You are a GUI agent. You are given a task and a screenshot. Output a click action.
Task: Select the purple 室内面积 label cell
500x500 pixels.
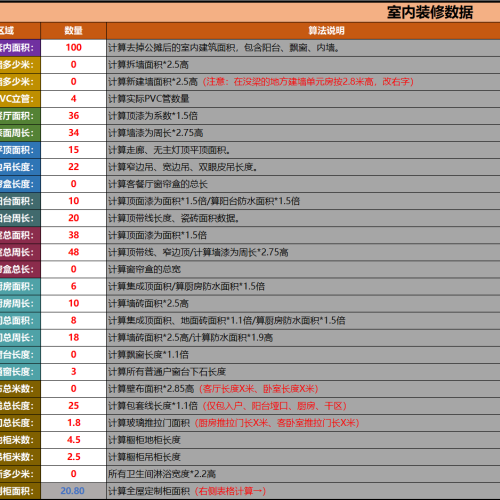click(20, 48)
